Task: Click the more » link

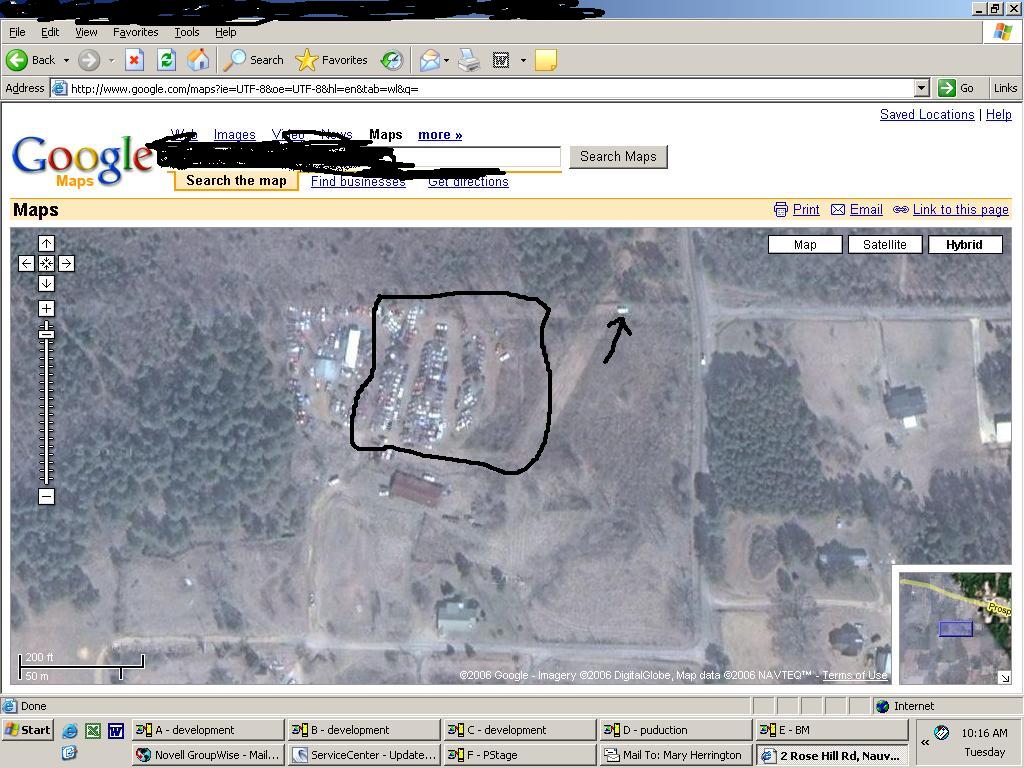Action: pos(440,135)
